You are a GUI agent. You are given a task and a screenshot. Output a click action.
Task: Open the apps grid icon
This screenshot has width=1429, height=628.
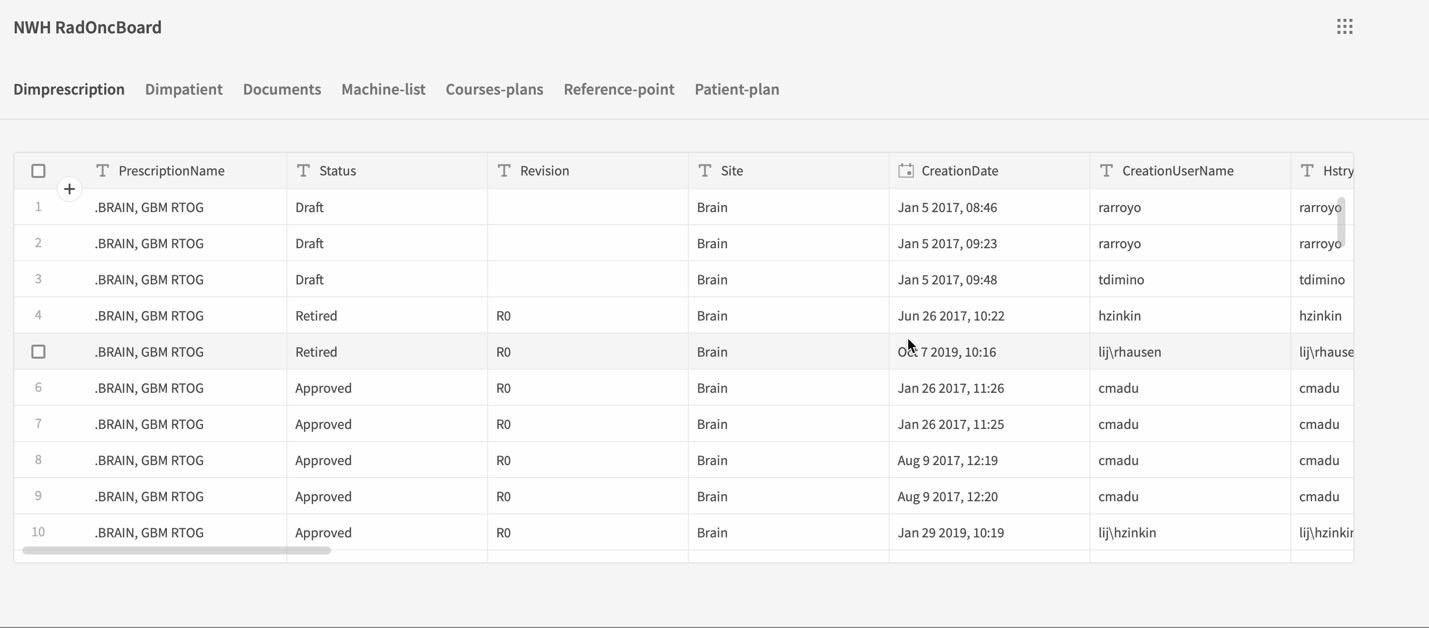point(1345,27)
